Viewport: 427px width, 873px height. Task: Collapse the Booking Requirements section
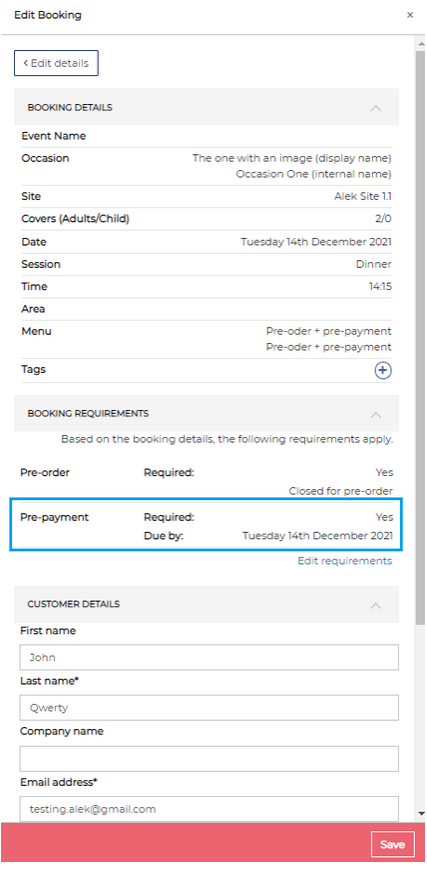point(376,414)
